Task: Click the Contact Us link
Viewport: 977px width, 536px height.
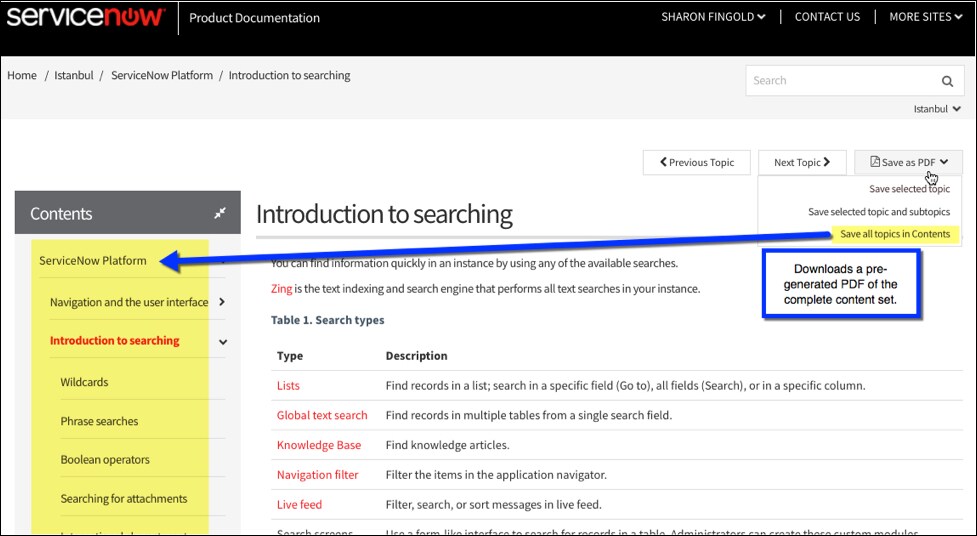Action: pos(827,17)
